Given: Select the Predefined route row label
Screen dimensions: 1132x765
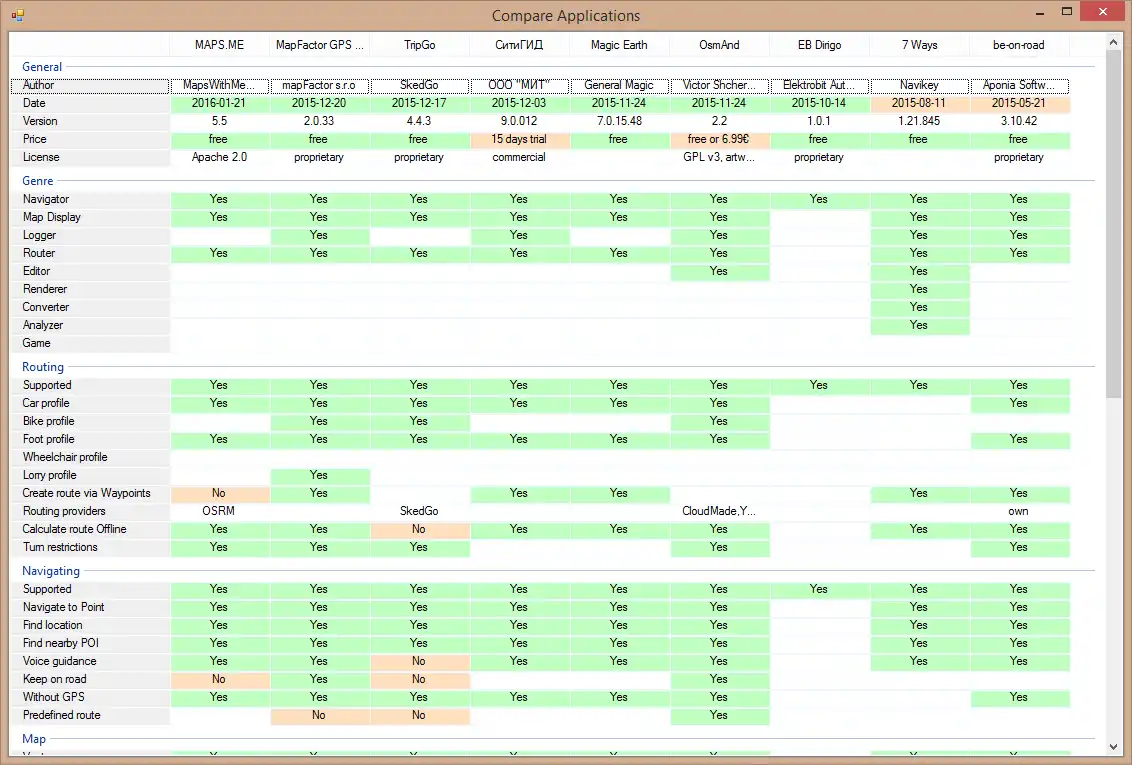Looking at the screenshot, I should click(x=90, y=716).
